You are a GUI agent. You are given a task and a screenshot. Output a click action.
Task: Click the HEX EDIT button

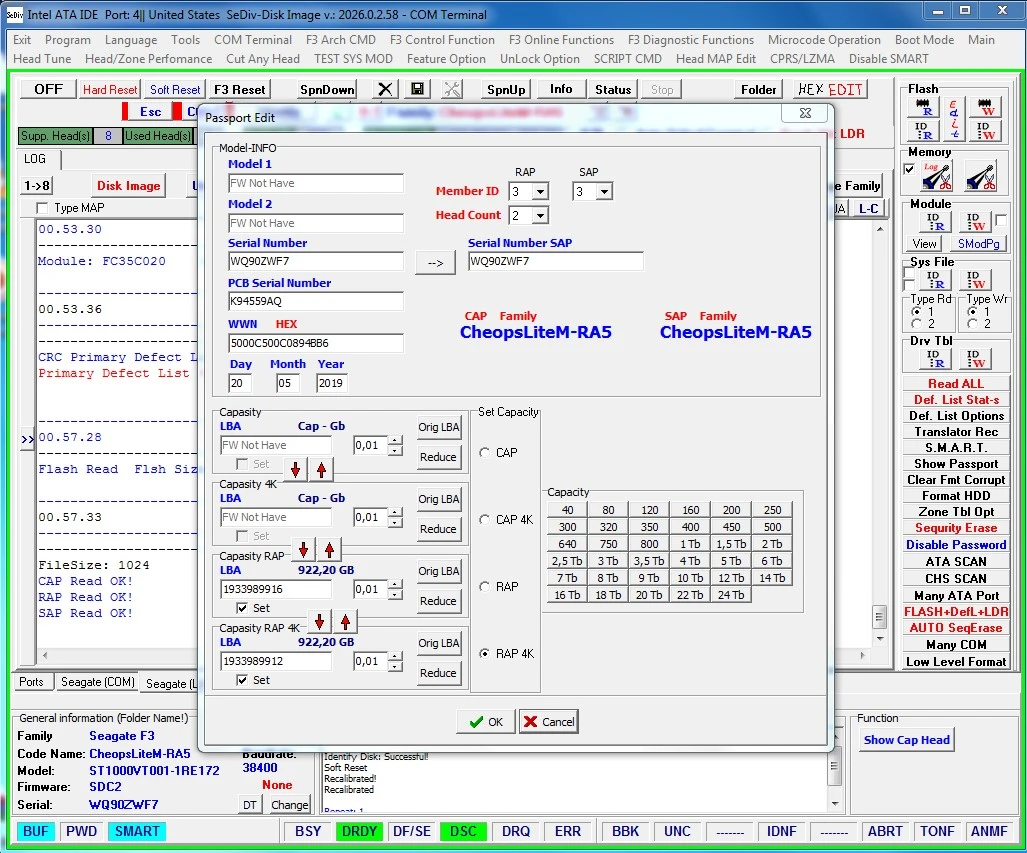[830, 90]
